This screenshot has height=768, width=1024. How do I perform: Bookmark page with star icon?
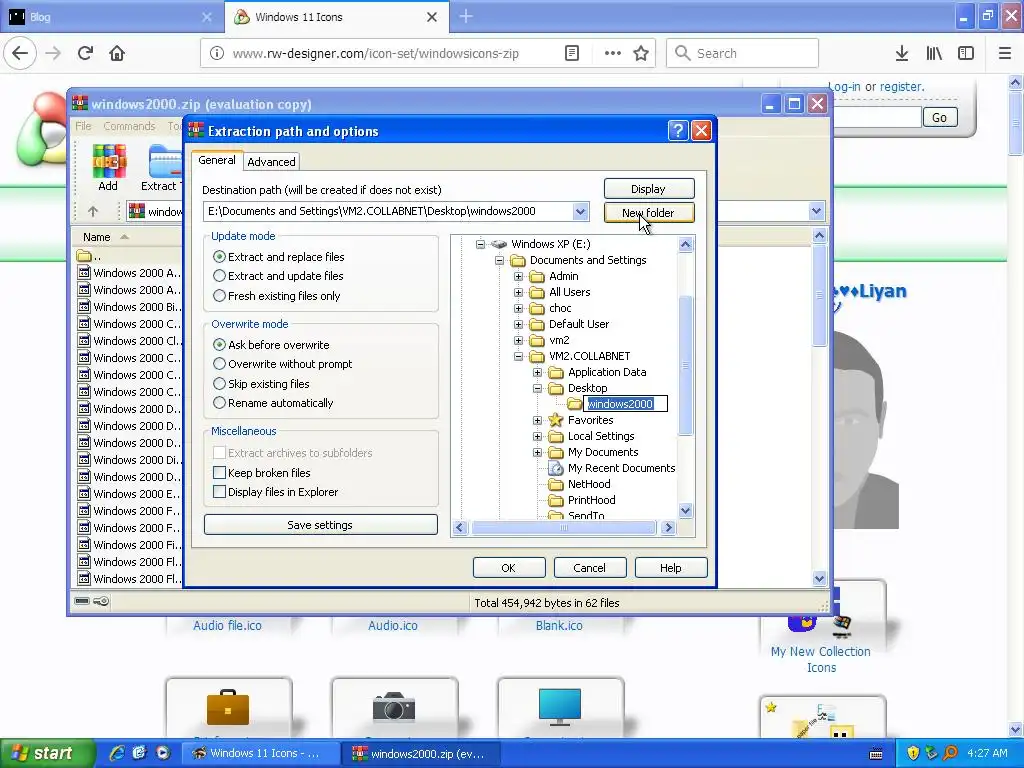pyautogui.click(x=641, y=53)
